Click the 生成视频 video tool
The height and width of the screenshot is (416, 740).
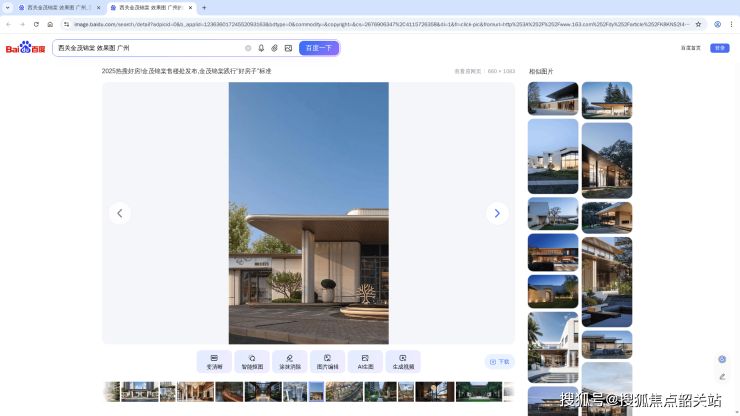pyautogui.click(x=403, y=362)
